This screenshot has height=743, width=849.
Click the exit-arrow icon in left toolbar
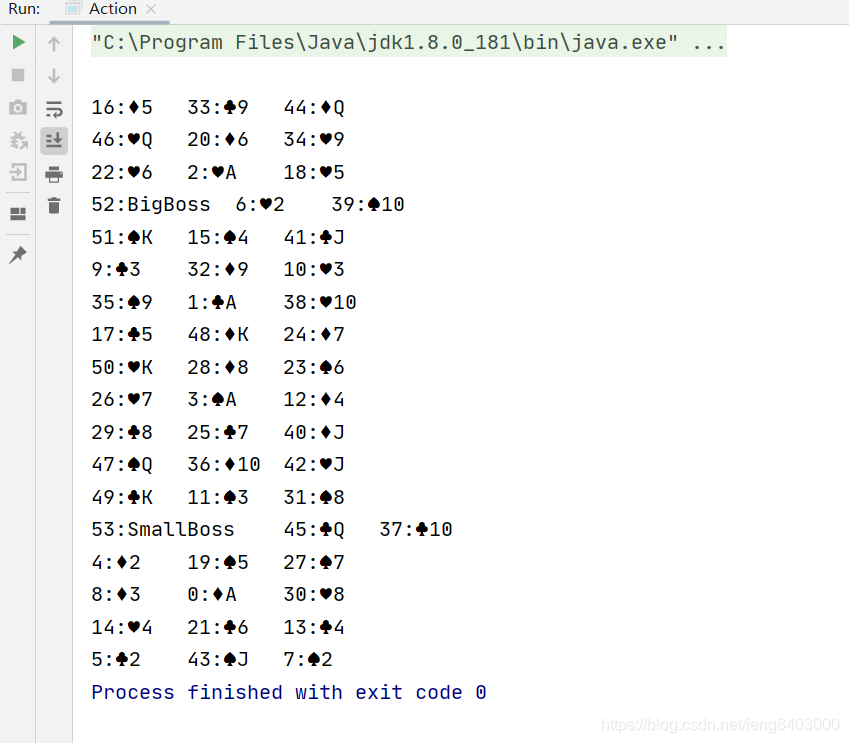coord(18,174)
